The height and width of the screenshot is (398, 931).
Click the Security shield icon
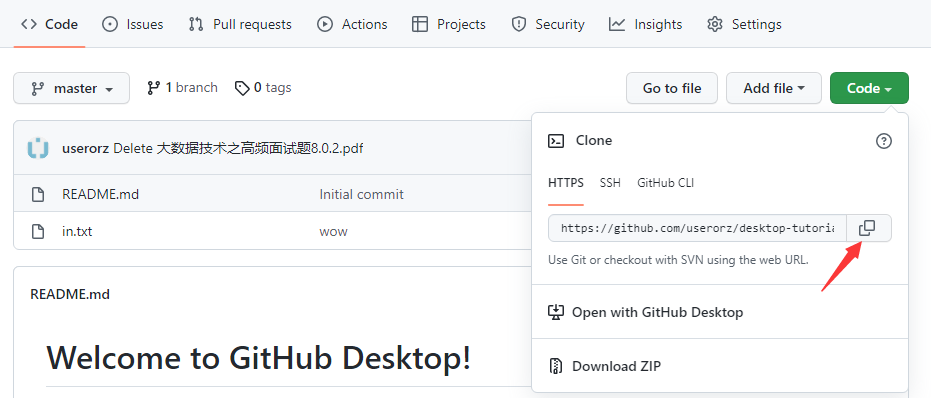coord(519,24)
